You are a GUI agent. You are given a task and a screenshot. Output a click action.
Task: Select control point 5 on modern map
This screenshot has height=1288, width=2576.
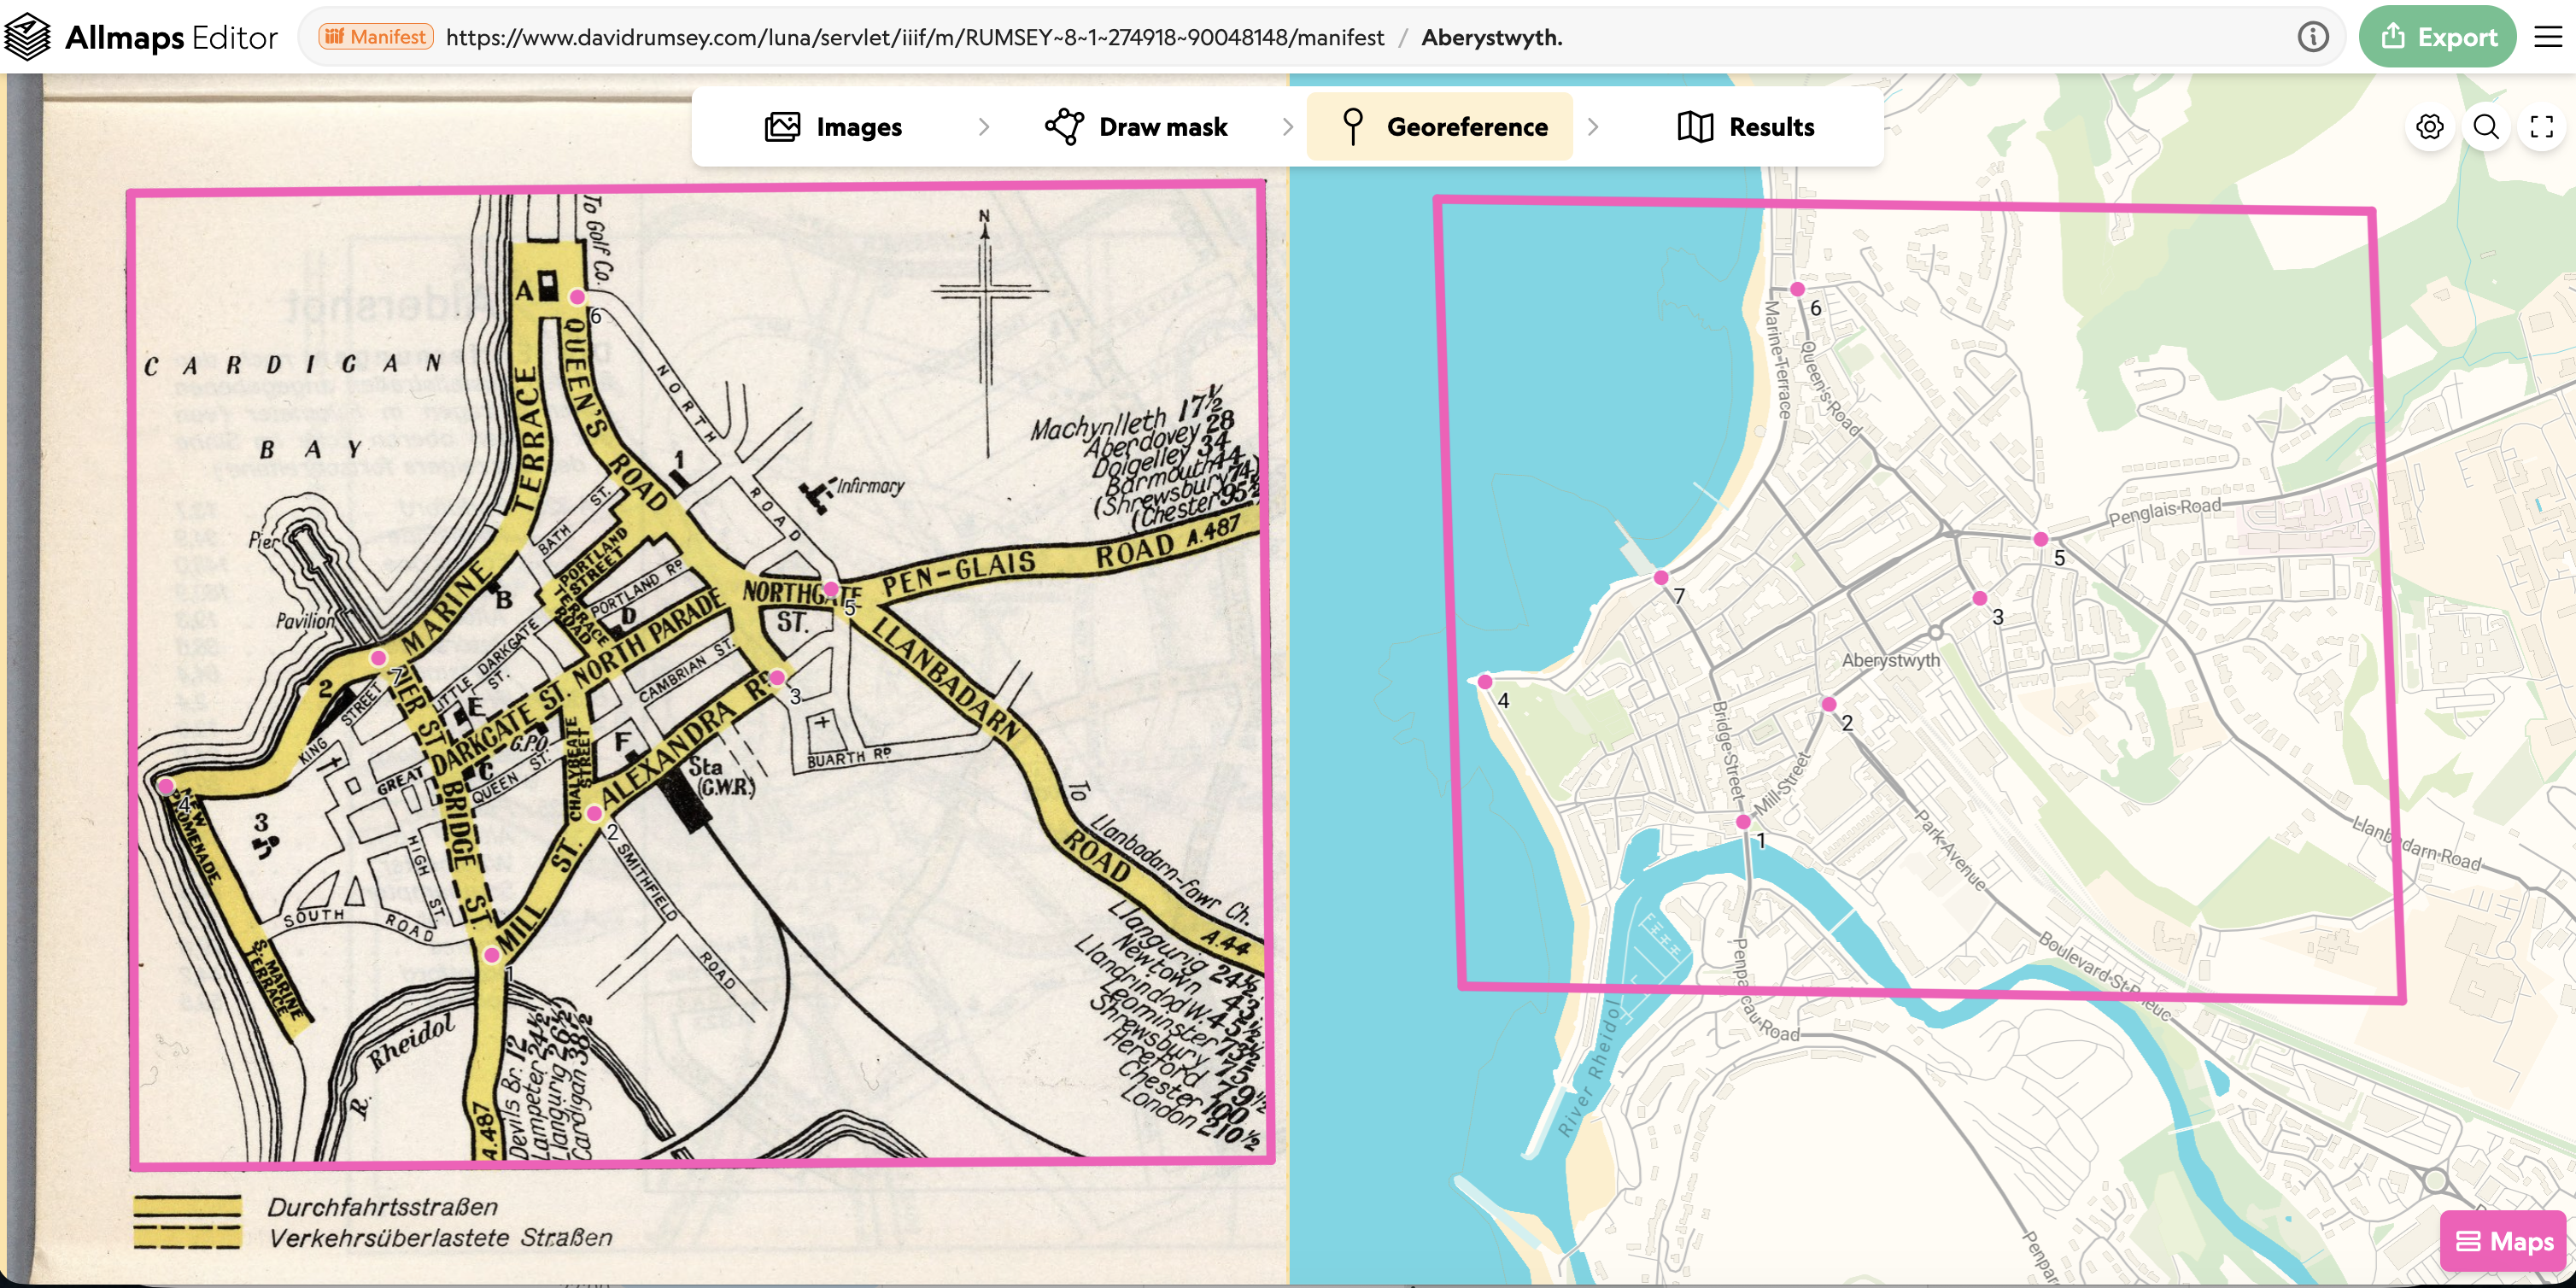tap(2041, 539)
